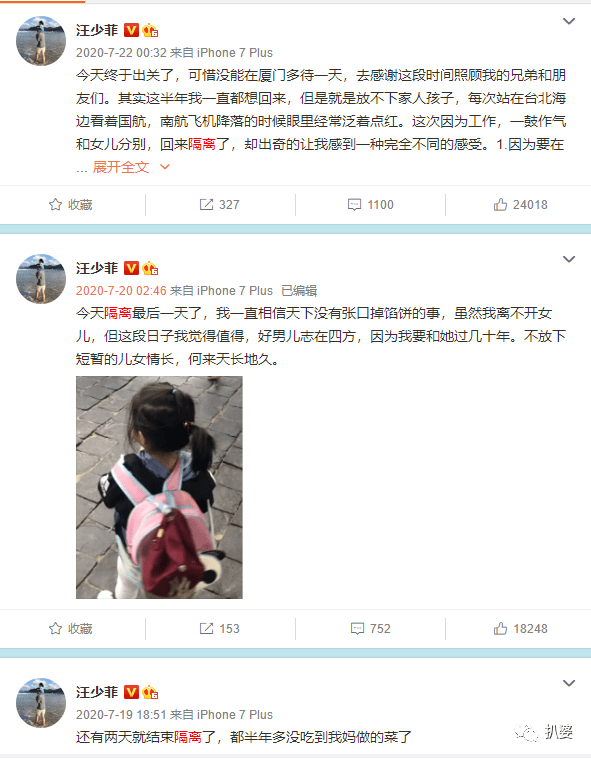Open 汪少菲 profile name on the 2020-7-19 post
Image resolution: width=591 pixels, height=758 pixels.
point(97,692)
